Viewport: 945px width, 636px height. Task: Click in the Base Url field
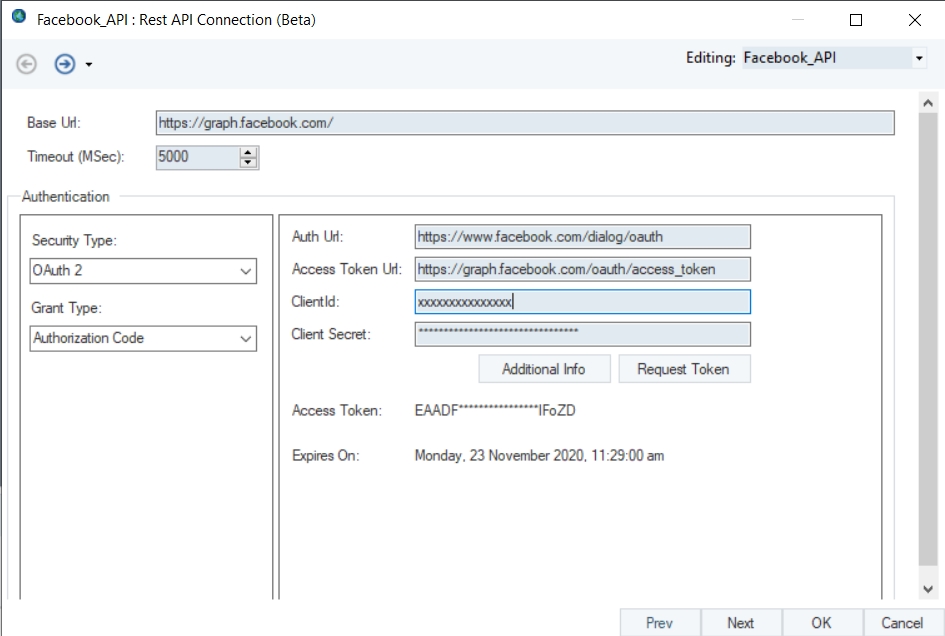click(x=525, y=123)
